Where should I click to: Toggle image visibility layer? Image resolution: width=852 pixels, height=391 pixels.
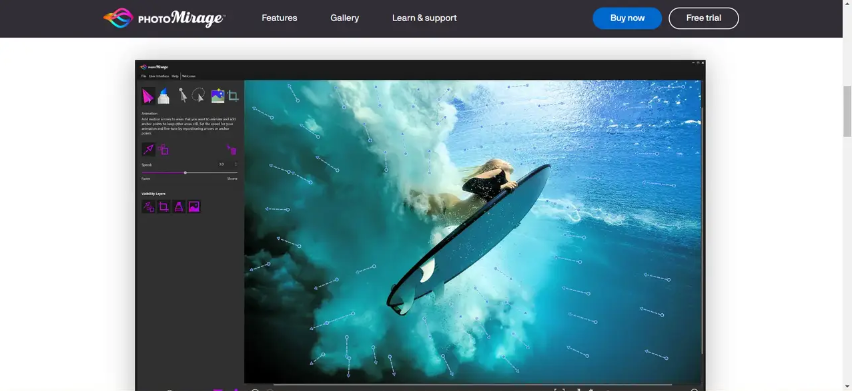(x=194, y=206)
